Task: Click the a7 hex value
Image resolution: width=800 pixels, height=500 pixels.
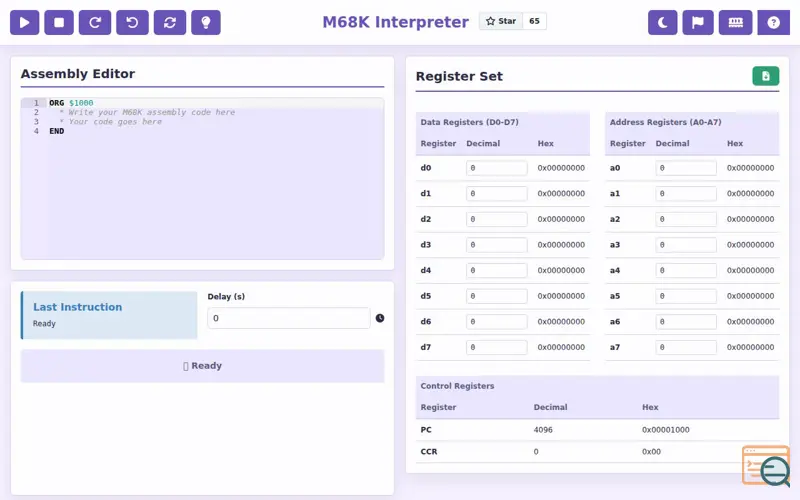Action: point(750,347)
